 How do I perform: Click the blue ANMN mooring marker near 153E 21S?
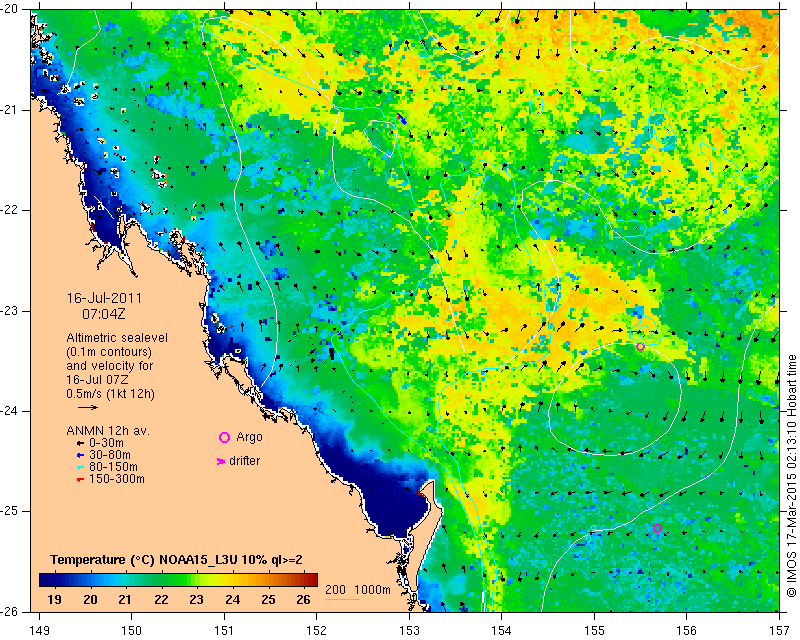402,119
